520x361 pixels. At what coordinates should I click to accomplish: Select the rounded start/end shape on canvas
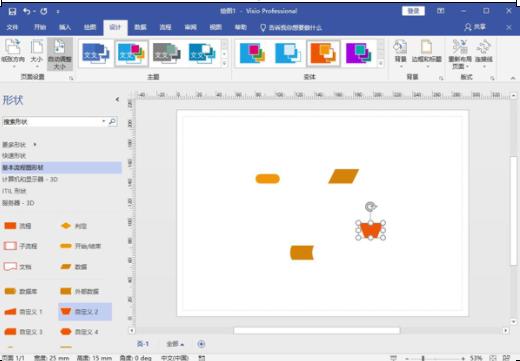(267, 179)
